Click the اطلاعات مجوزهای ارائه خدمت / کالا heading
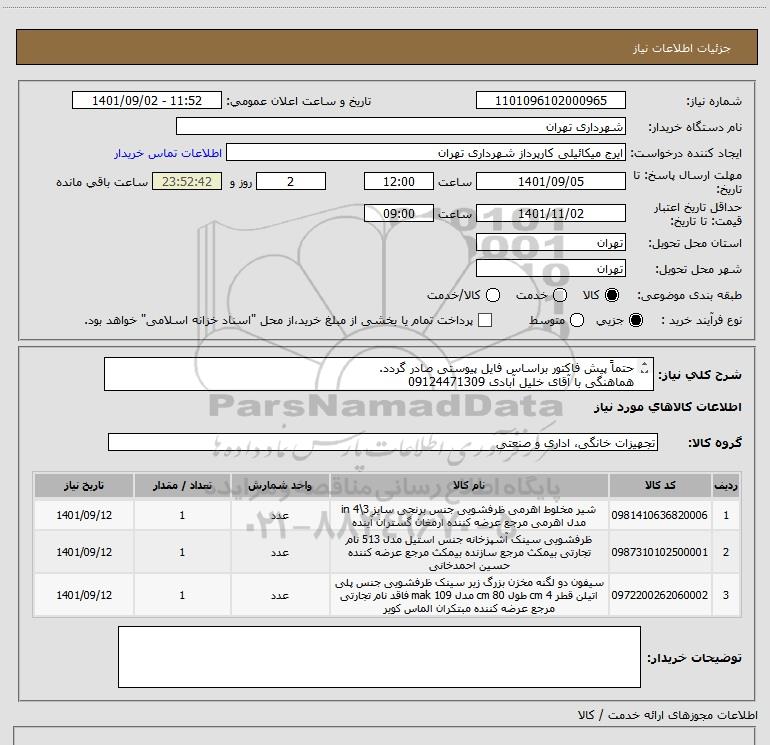The image size is (770, 745). 667,715
